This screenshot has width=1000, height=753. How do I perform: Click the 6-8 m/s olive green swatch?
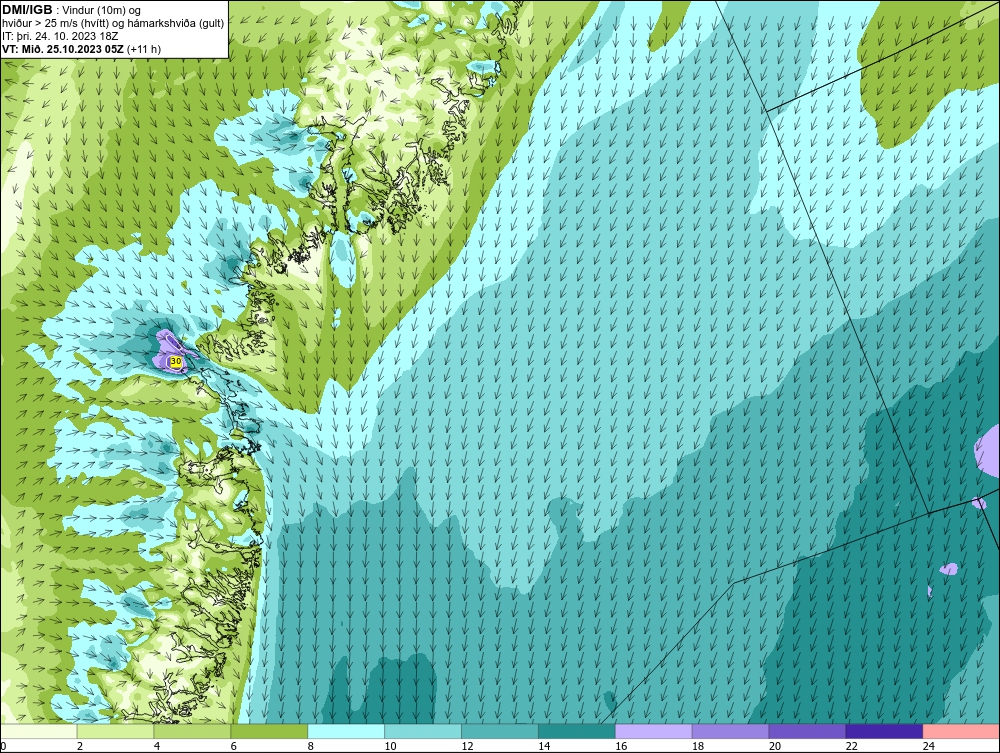[x=269, y=731]
